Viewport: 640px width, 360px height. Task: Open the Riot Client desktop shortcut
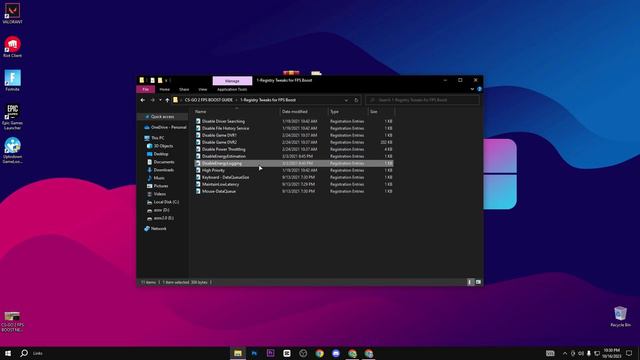pyautogui.click(x=12, y=47)
